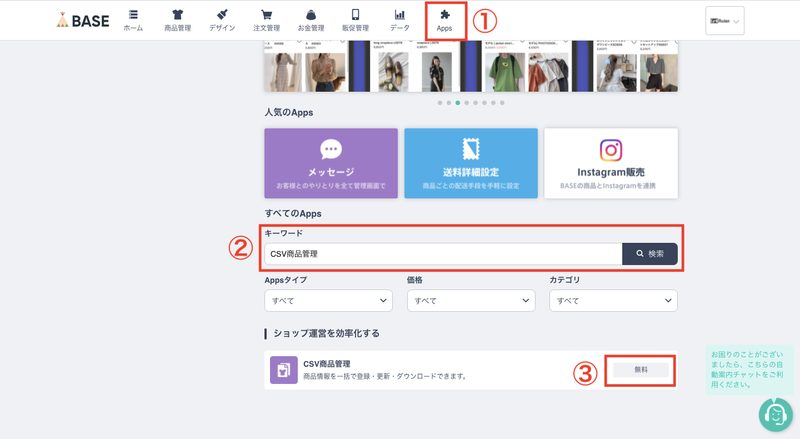Open 注文管理 from the navigation bar
The height and width of the screenshot is (439, 800).
pyautogui.click(x=266, y=21)
